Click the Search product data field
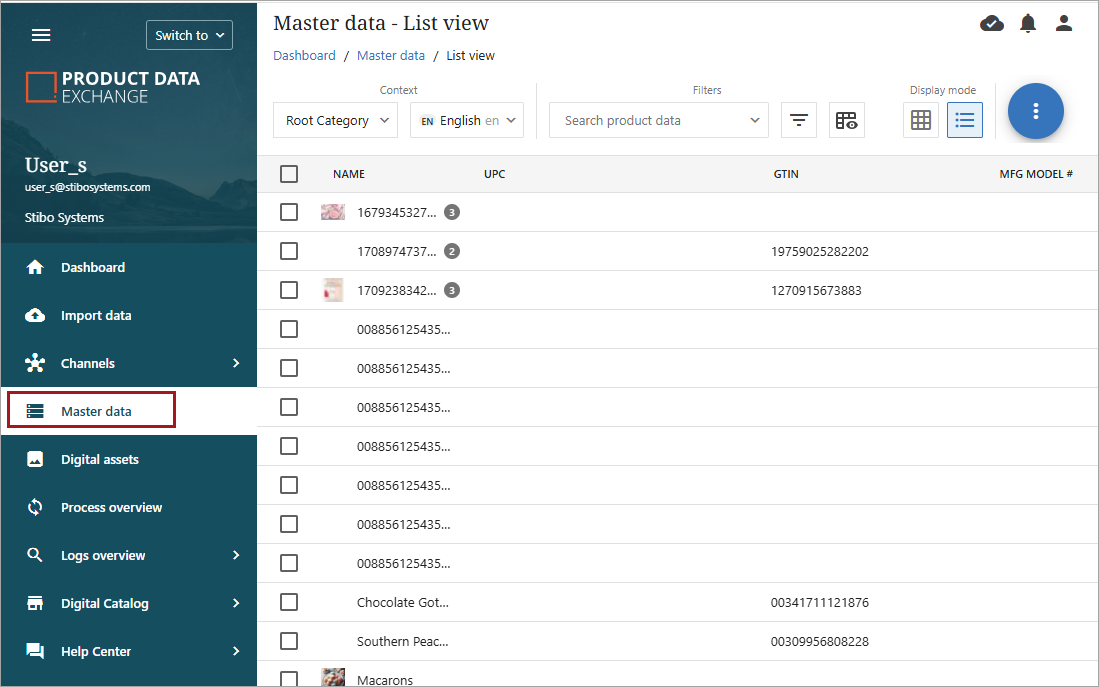Screen dimensions: 1099x687 (x=650, y=120)
